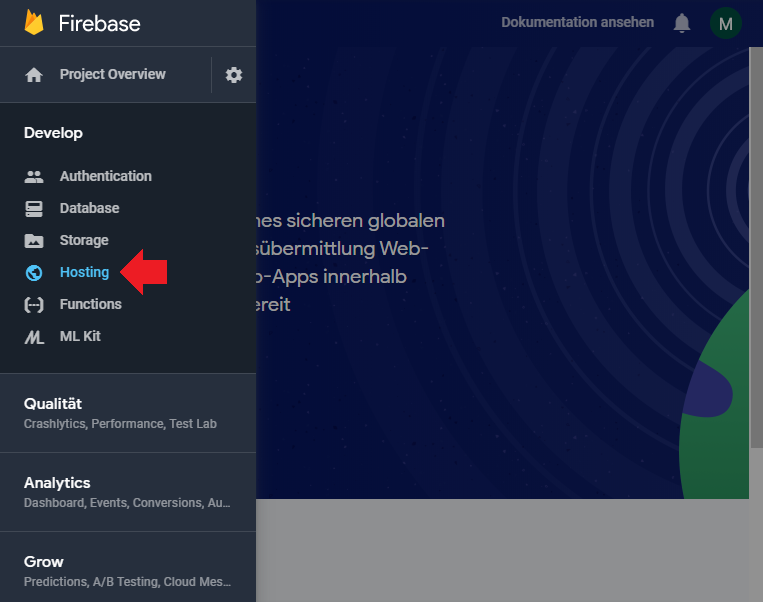Click the Project Overview home icon
763x602 pixels.
pyautogui.click(x=34, y=75)
